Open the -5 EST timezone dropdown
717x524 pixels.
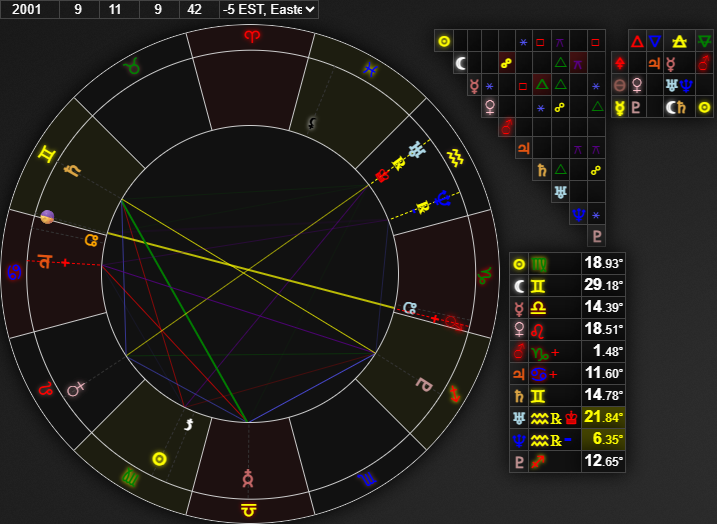[x=268, y=9]
